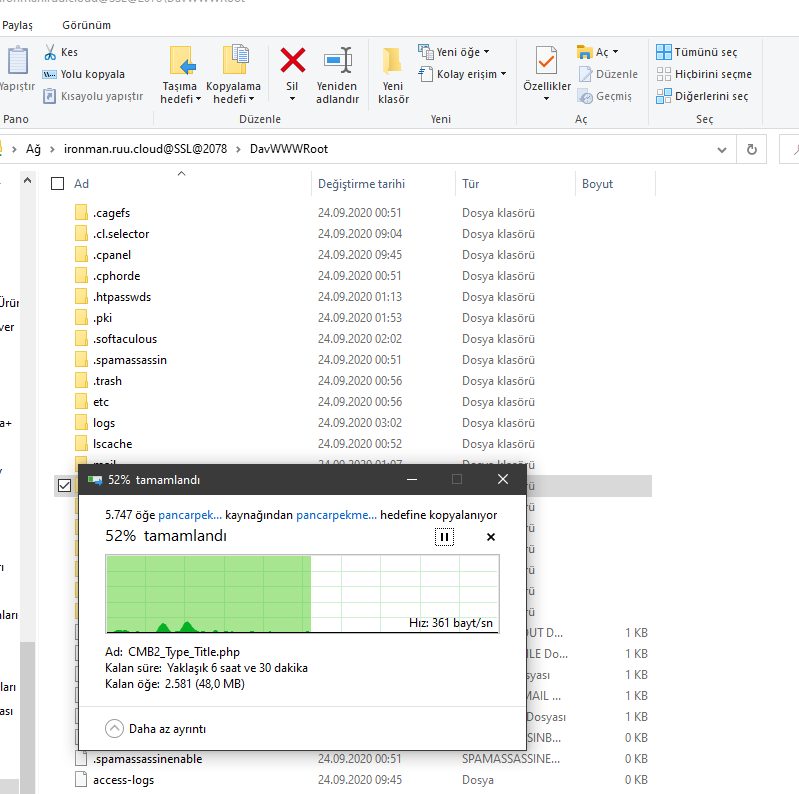Click breadcrumb chevron after Ağ
Image resolution: width=799 pixels, height=794 pixels.
(x=52, y=149)
